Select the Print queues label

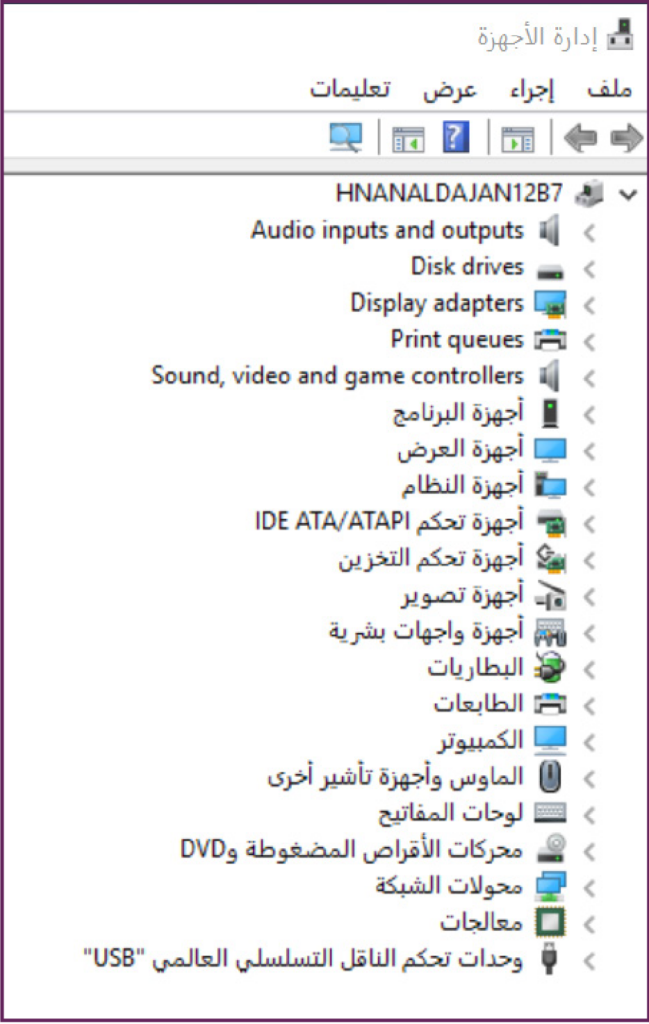tap(457, 340)
